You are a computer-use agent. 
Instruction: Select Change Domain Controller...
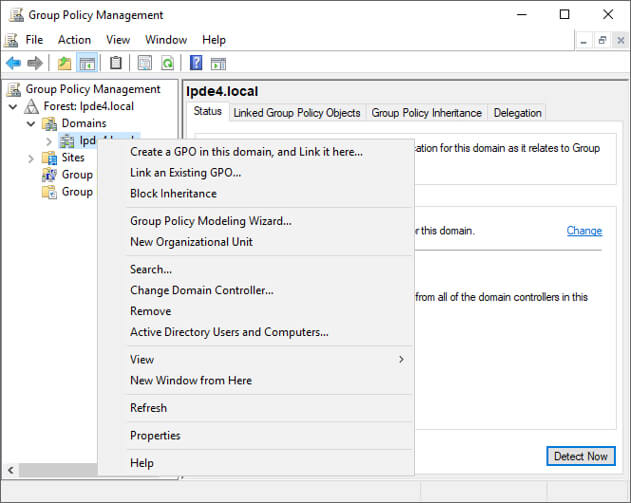pyautogui.click(x=256, y=290)
